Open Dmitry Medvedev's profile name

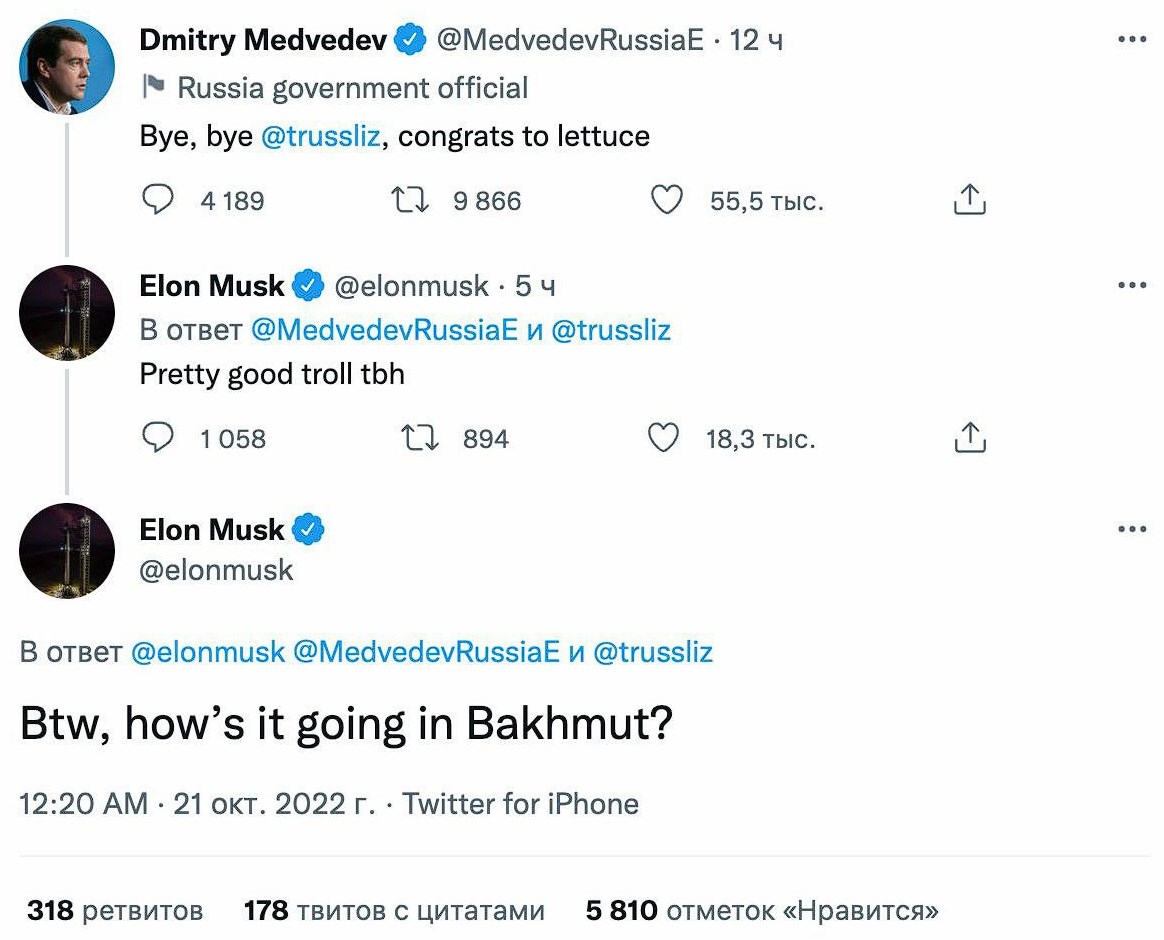264,40
